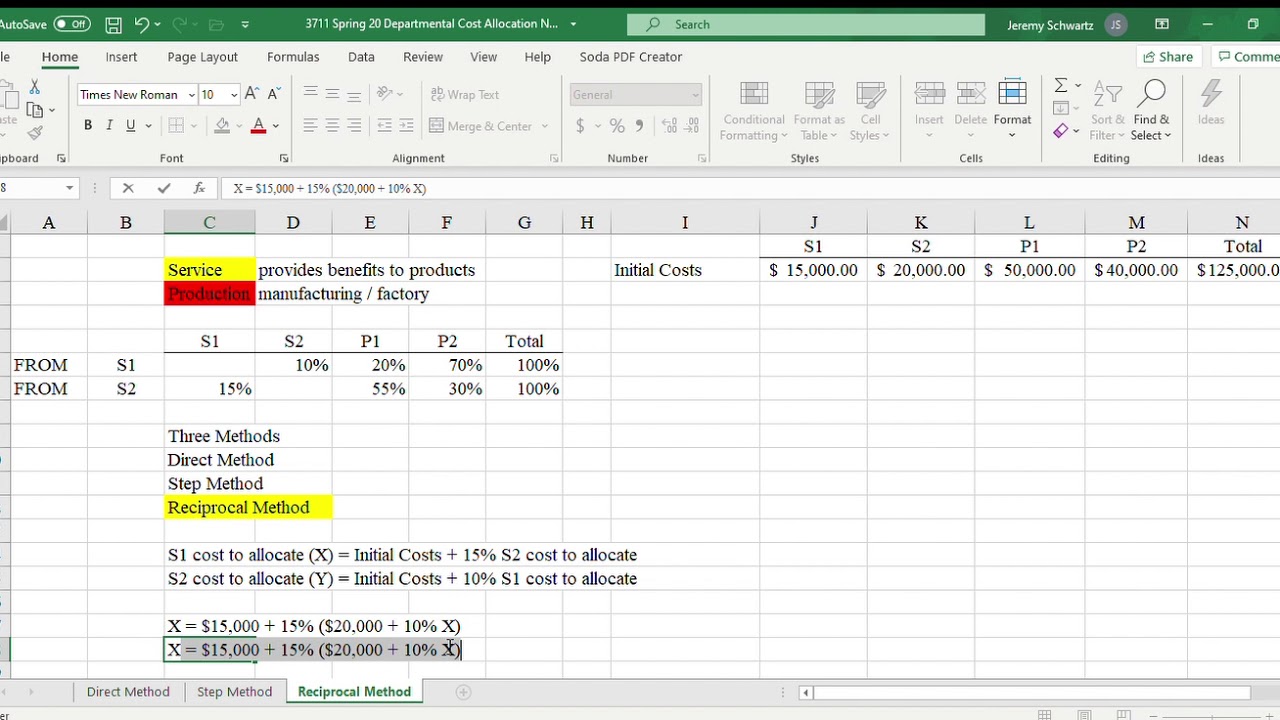Screen dimensions: 1280x720
Task: Click the AutoSum sigma icon
Action: click(1061, 86)
